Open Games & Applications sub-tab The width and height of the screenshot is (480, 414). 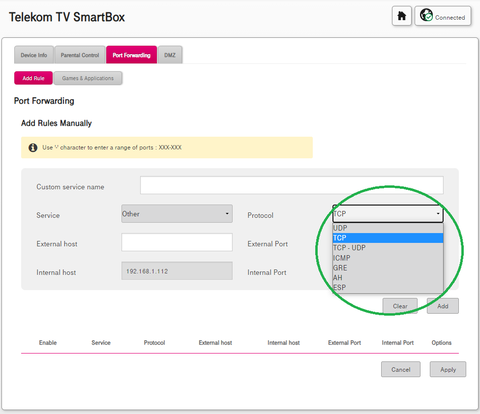(x=88, y=78)
